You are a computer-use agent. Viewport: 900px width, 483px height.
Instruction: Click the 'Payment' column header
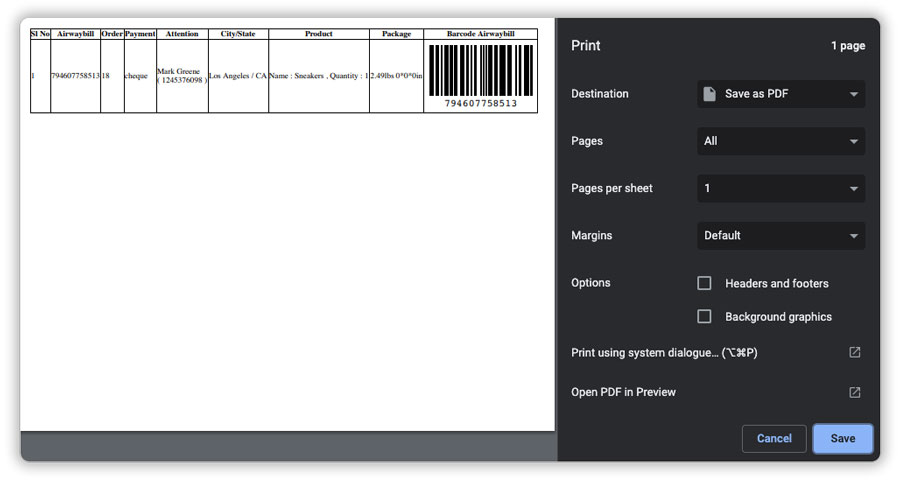coord(140,34)
